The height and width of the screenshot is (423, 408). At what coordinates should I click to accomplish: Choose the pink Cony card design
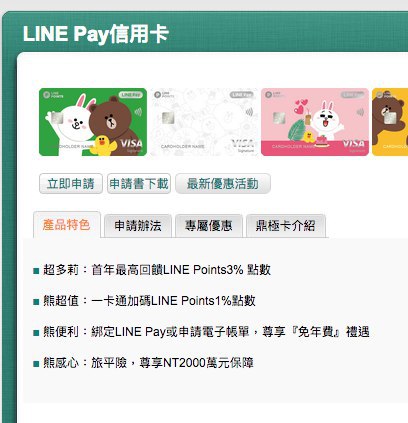tap(315, 122)
